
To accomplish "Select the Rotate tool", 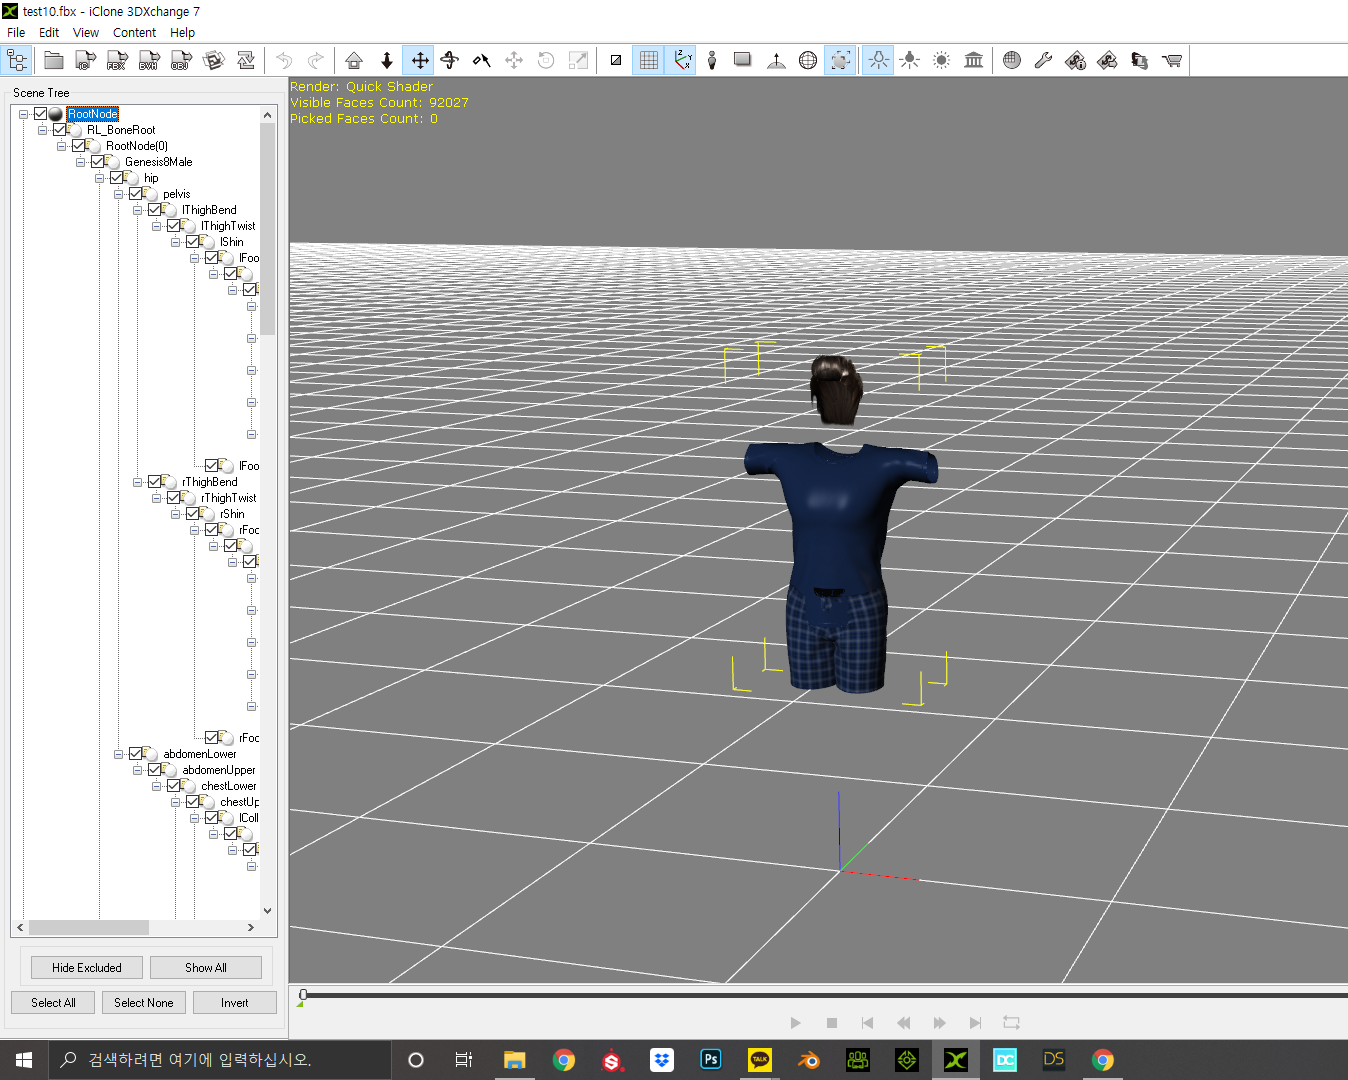I will click(x=450, y=61).
